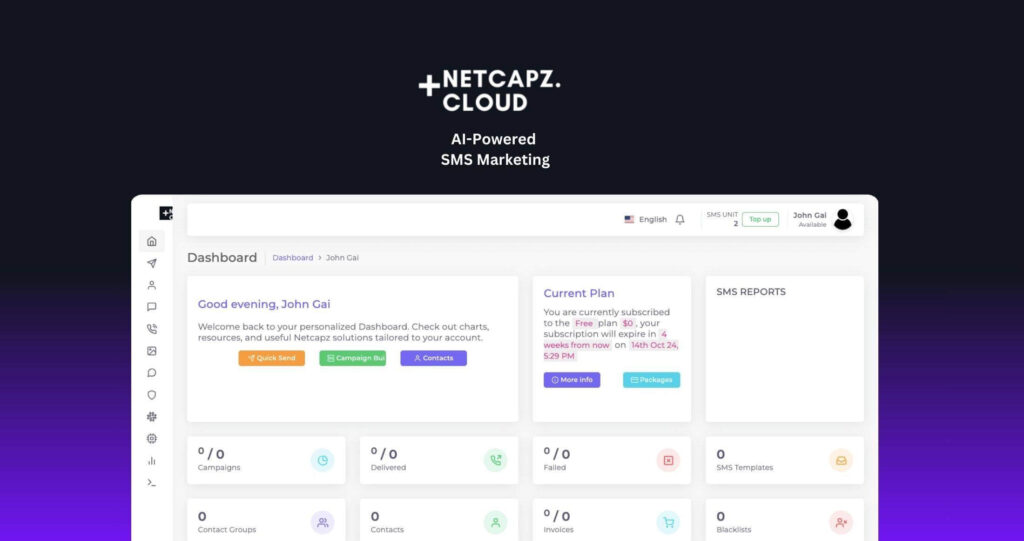Open the round chat bubble sidebar icon

[x=152, y=373]
